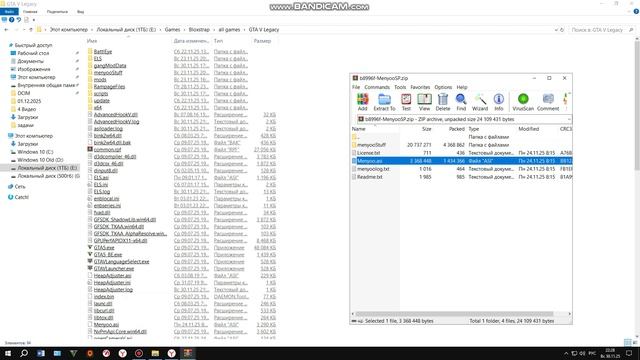Open the Options menu in WinRAR

point(443,87)
